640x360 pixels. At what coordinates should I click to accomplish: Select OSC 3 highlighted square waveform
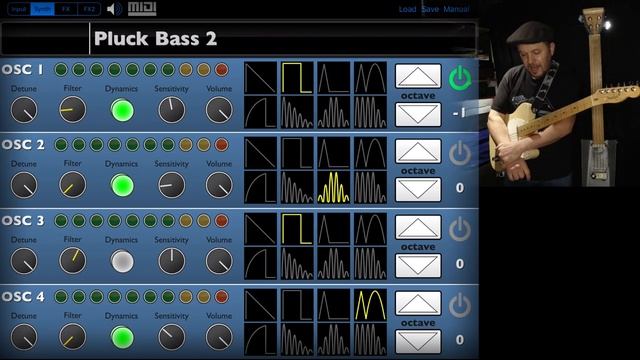(x=297, y=229)
